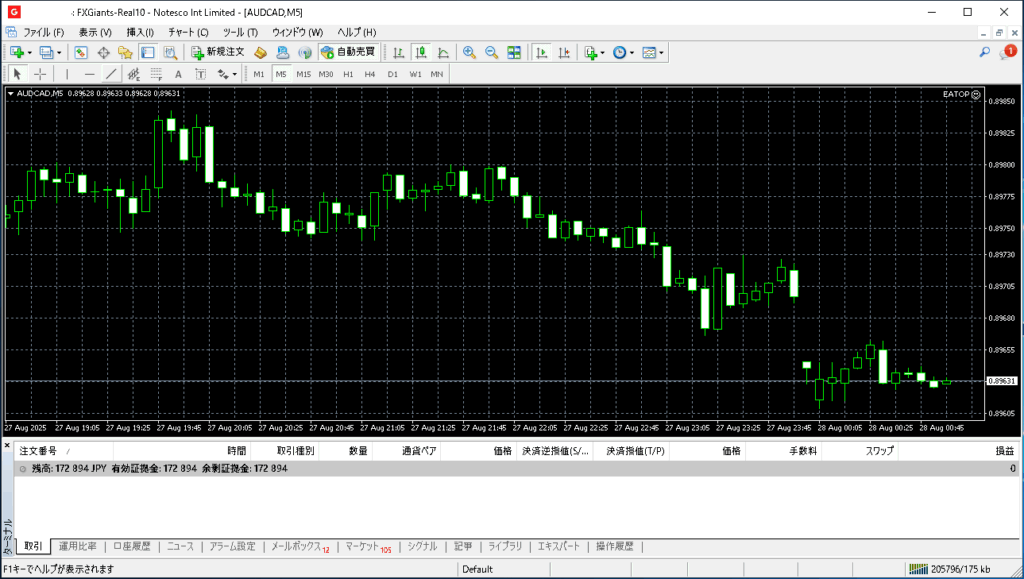Image resolution: width=1024 pixels, height=579 pixels.
Task: Switch to the 口座履歴 tab
Action: pyautogui.click(x=131, y=546)
